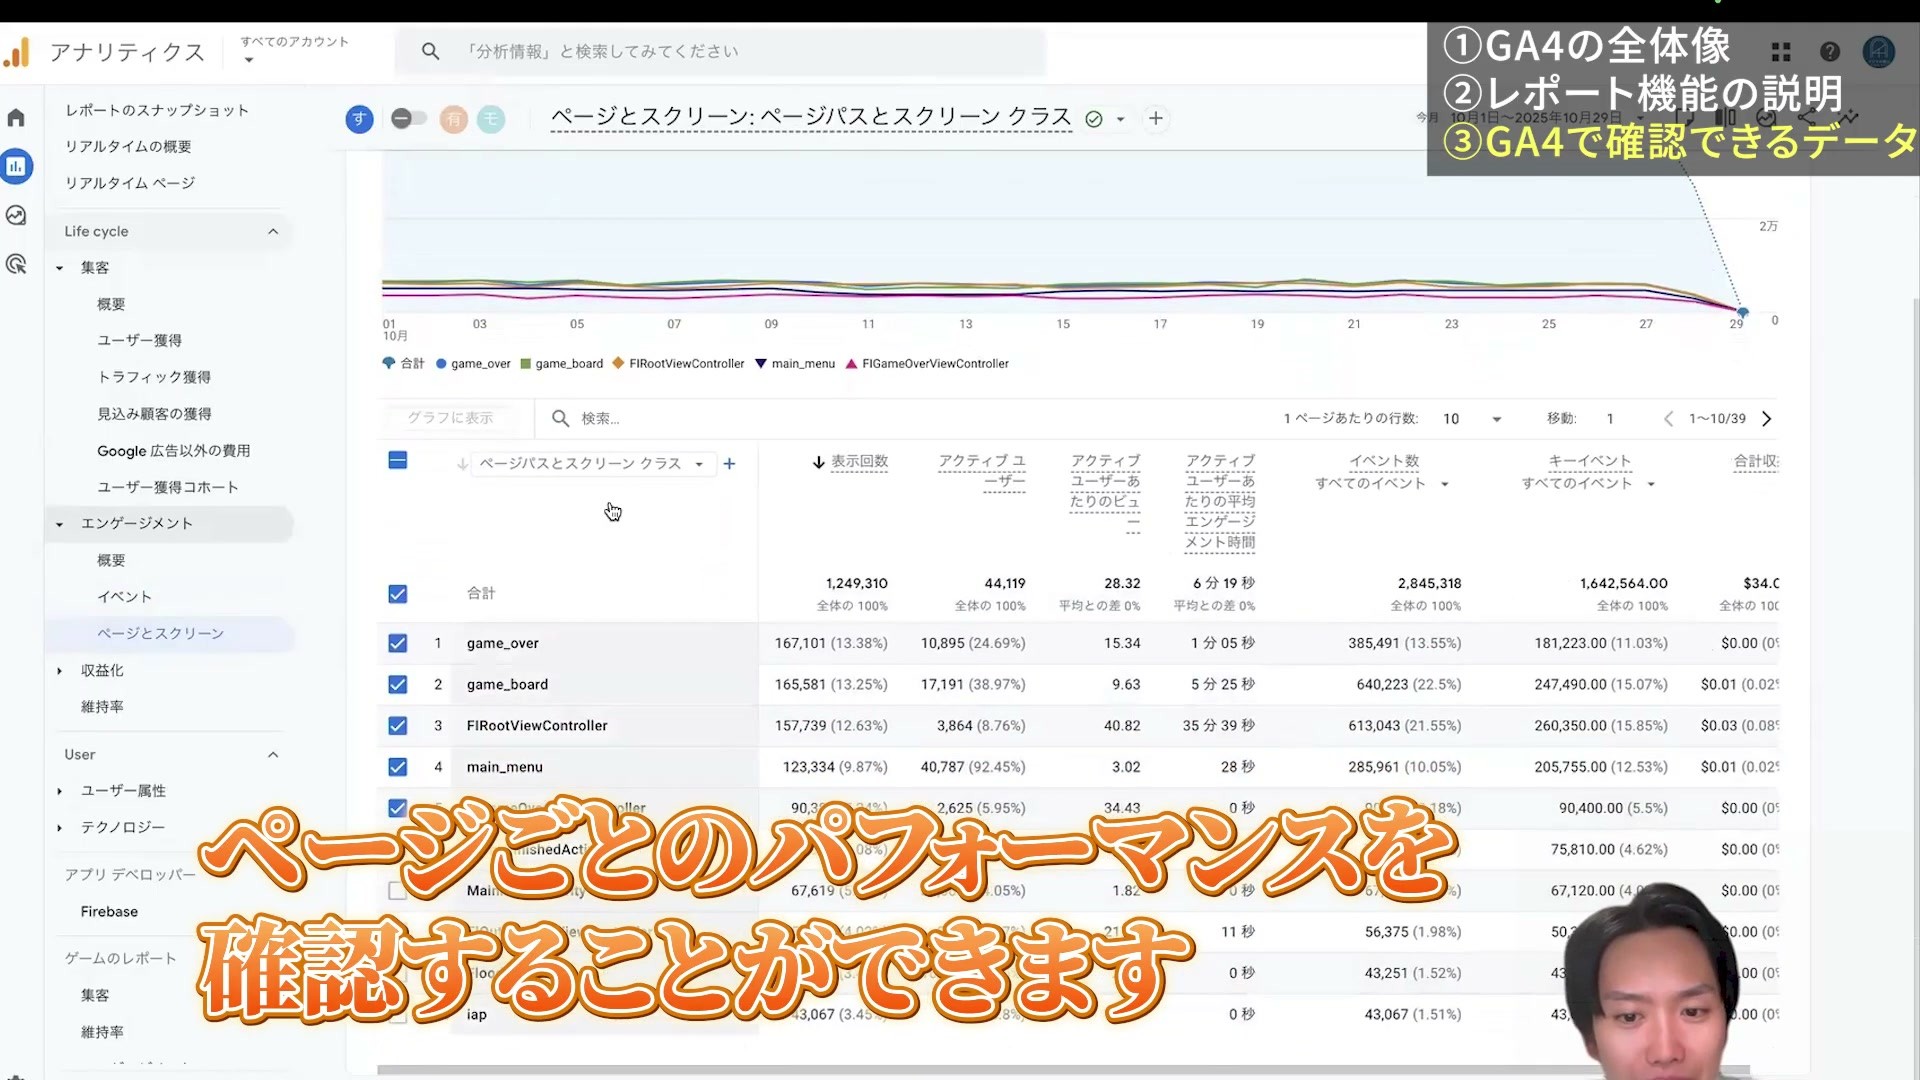Image resolution: width=1920 pixels, height=1080 pixels.
Task: Click the Google Analytics logo
Action: pyautogui.click(x=17, y=52)
